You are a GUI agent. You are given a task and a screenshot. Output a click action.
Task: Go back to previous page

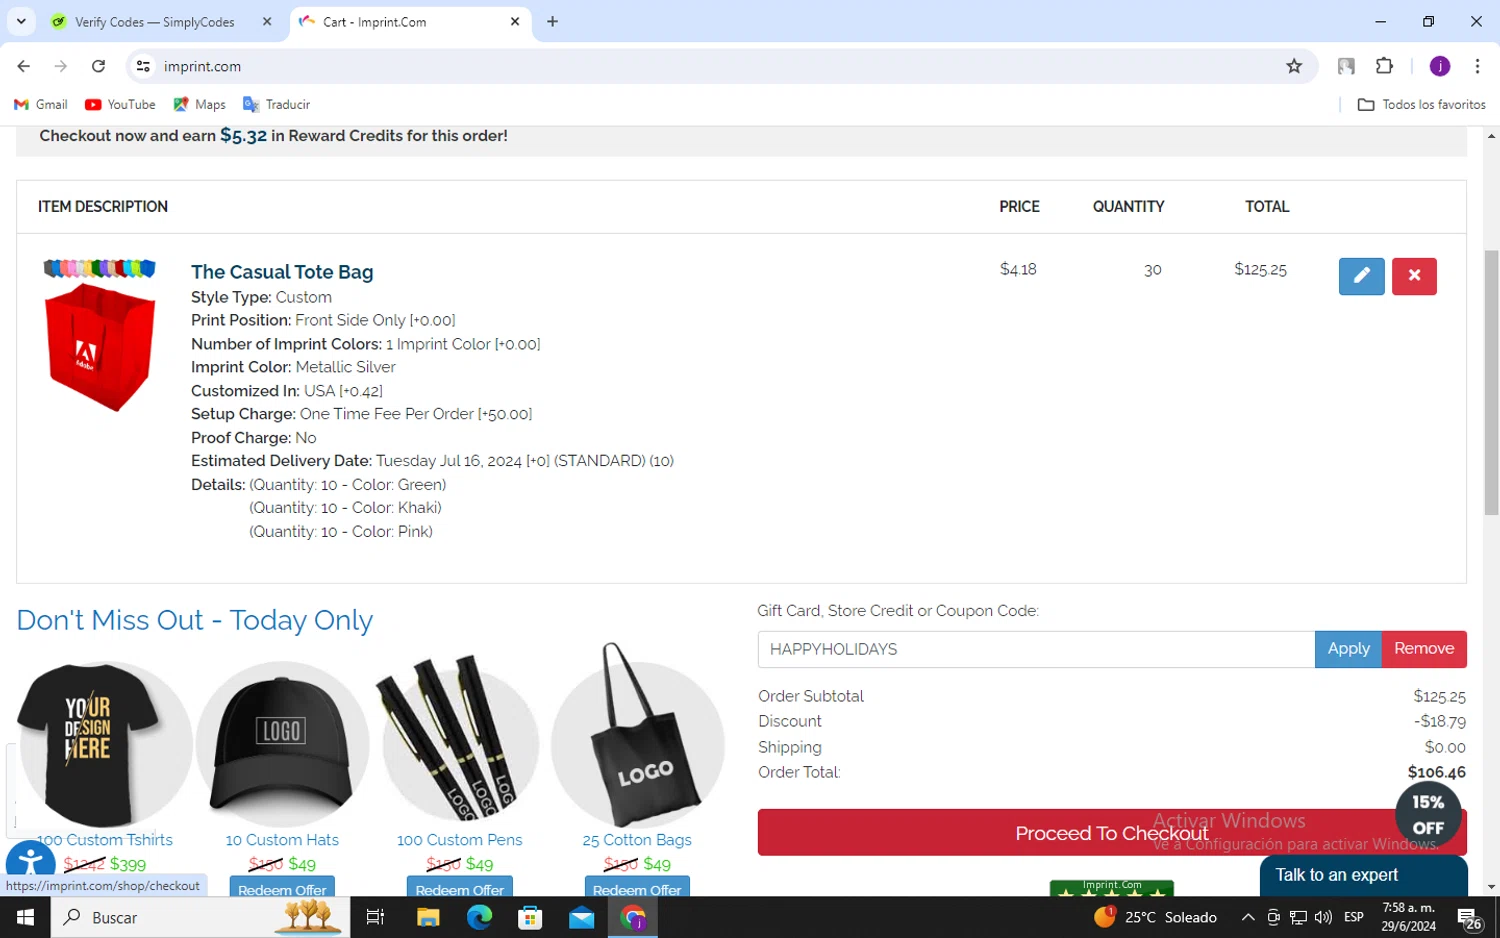[x=23, y=66]
